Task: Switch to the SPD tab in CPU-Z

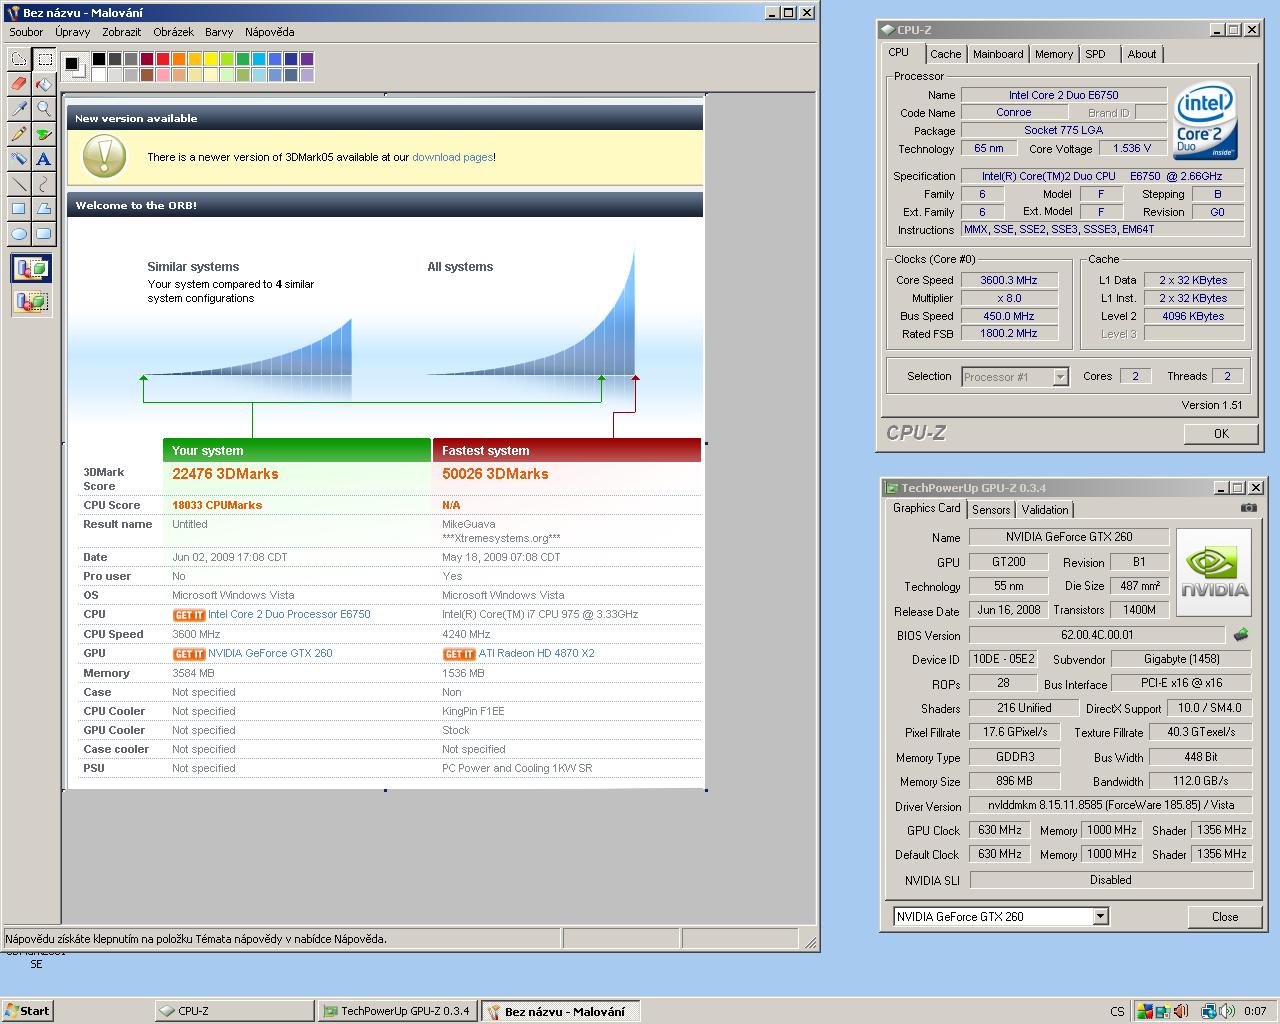Action: 1096,54
